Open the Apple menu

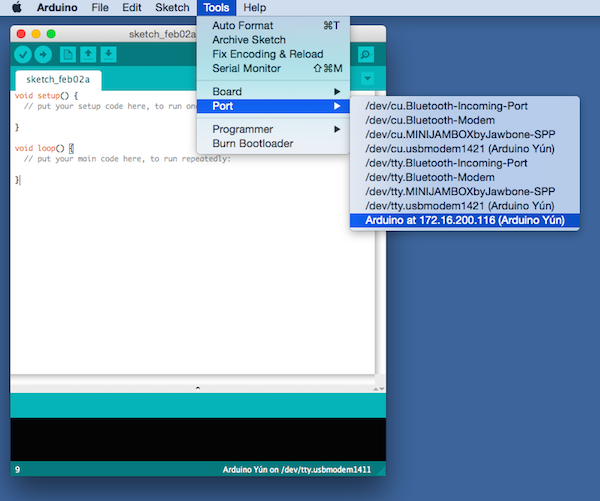coord(17,8)
